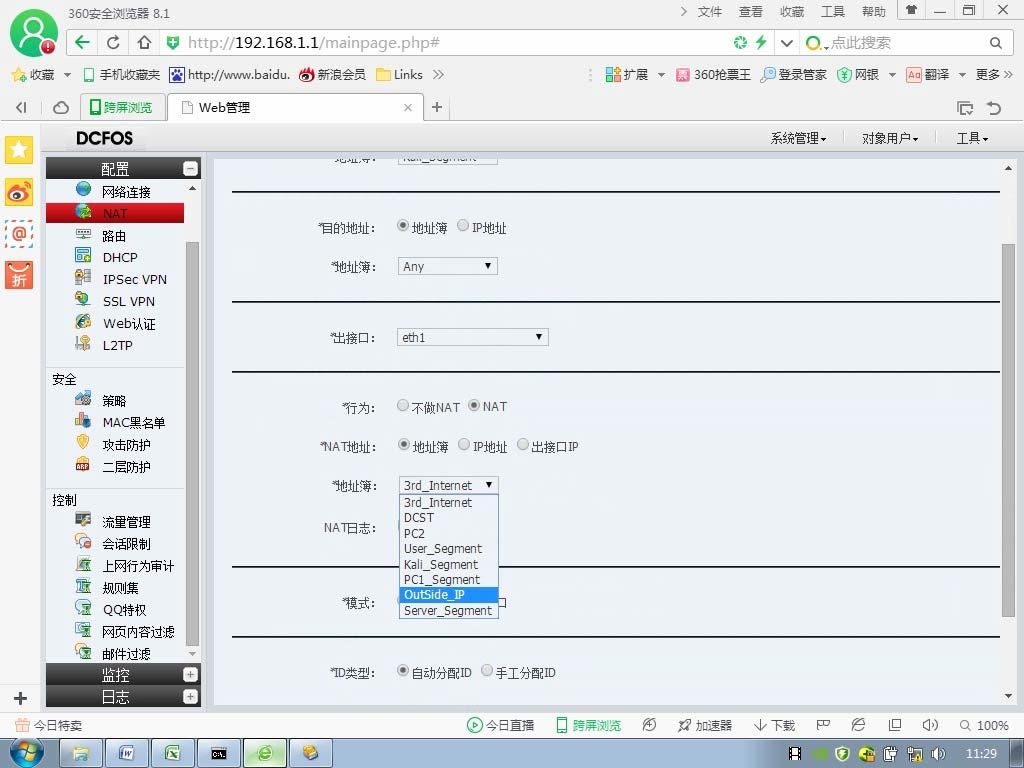Open the browser 文件 menu
Viewport: 1024px width, 768px height.
tap(709, 12)
